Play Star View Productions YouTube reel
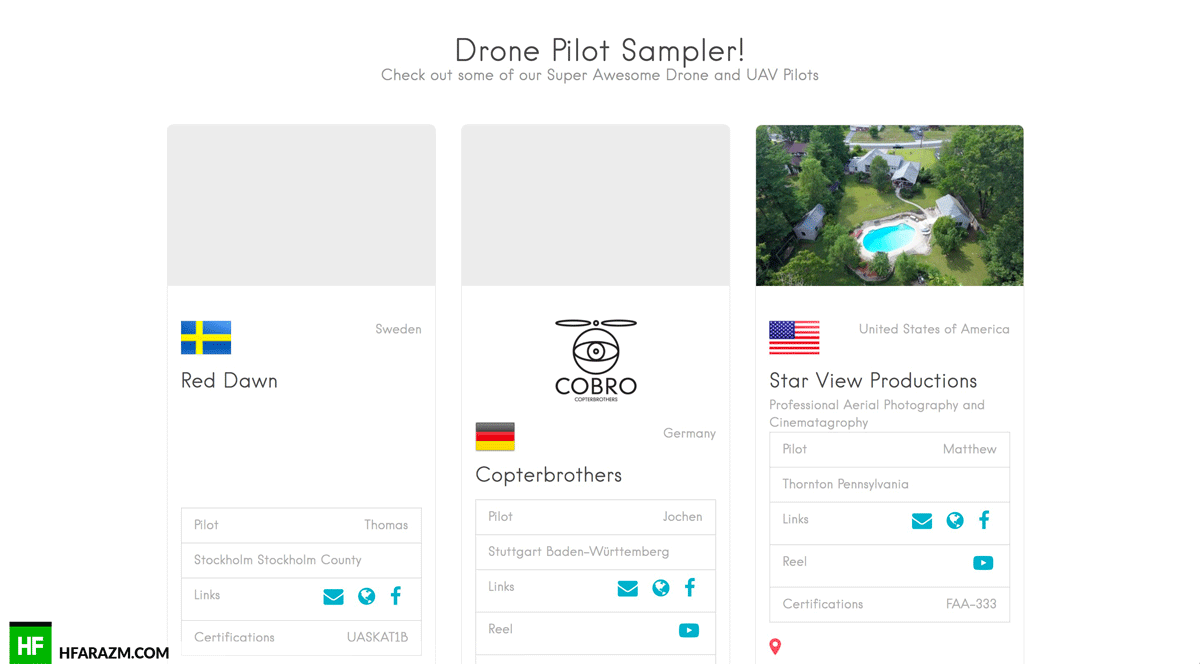Screen dimensions: 1200x664 983,563
